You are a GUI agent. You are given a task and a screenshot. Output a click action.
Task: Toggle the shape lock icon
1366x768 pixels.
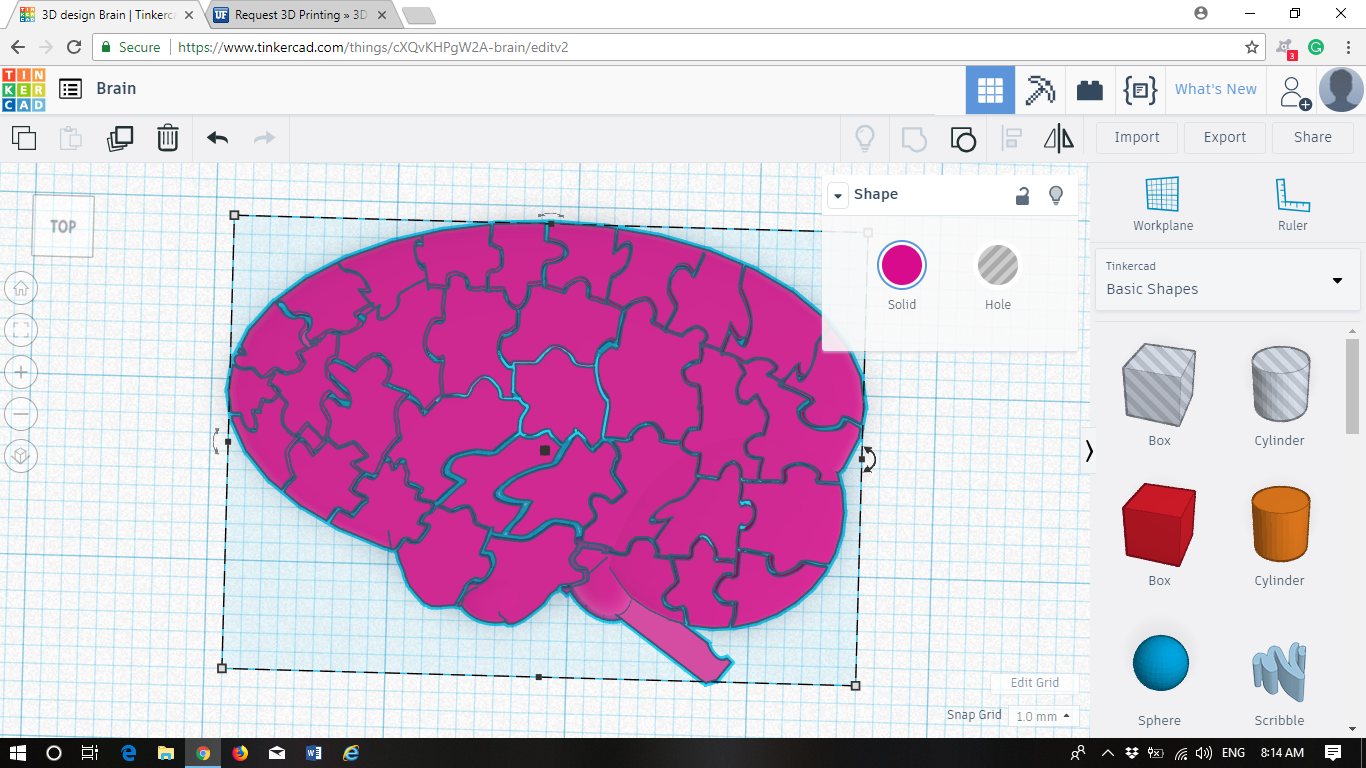1022,195
